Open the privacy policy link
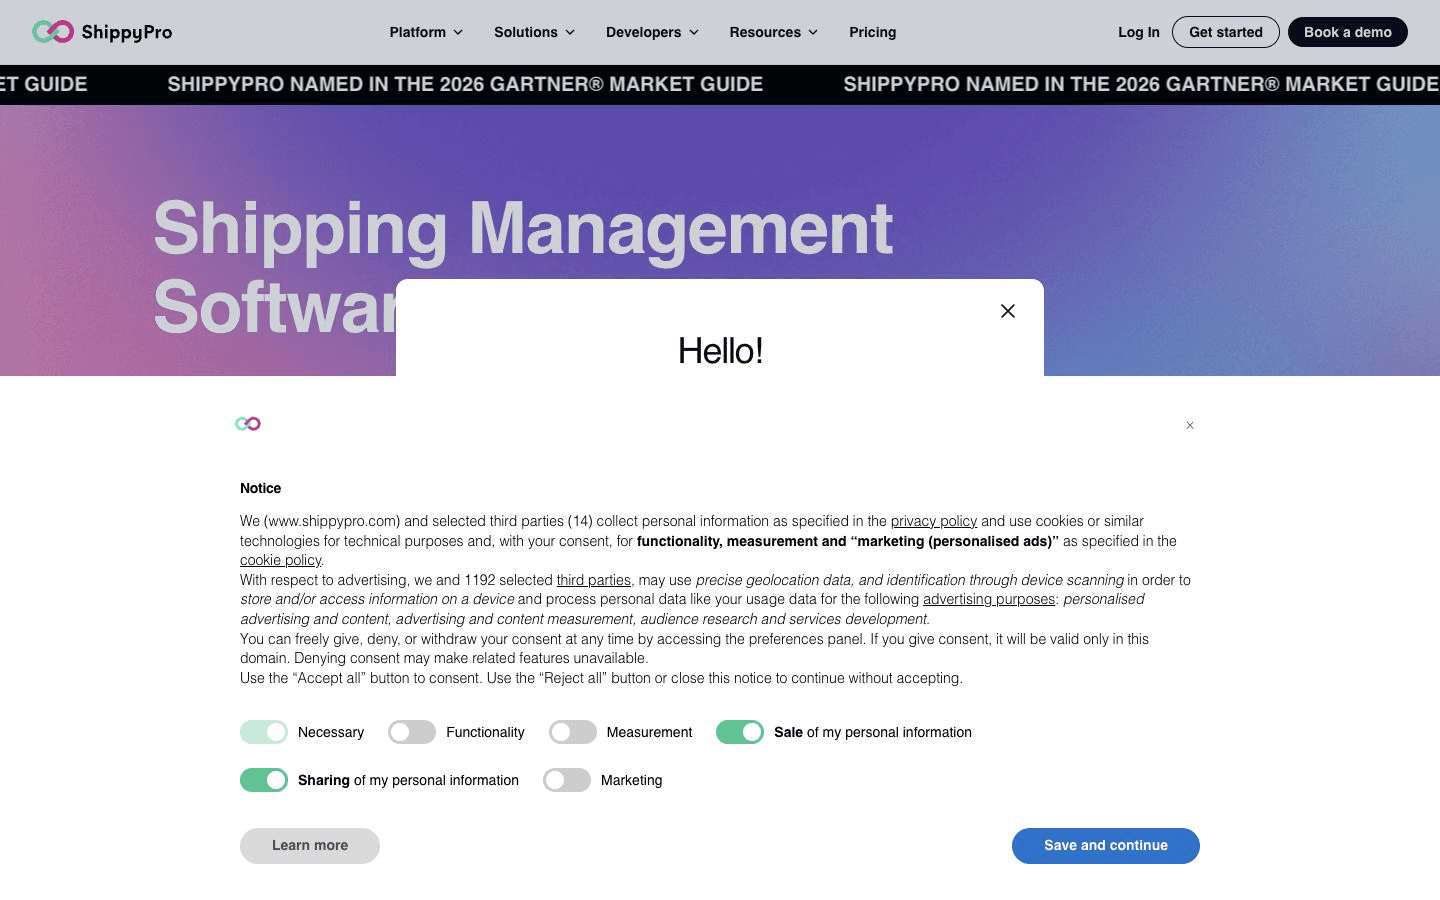Image resolution: width=1440 pixels, height=900 pixels. (934, 521)
